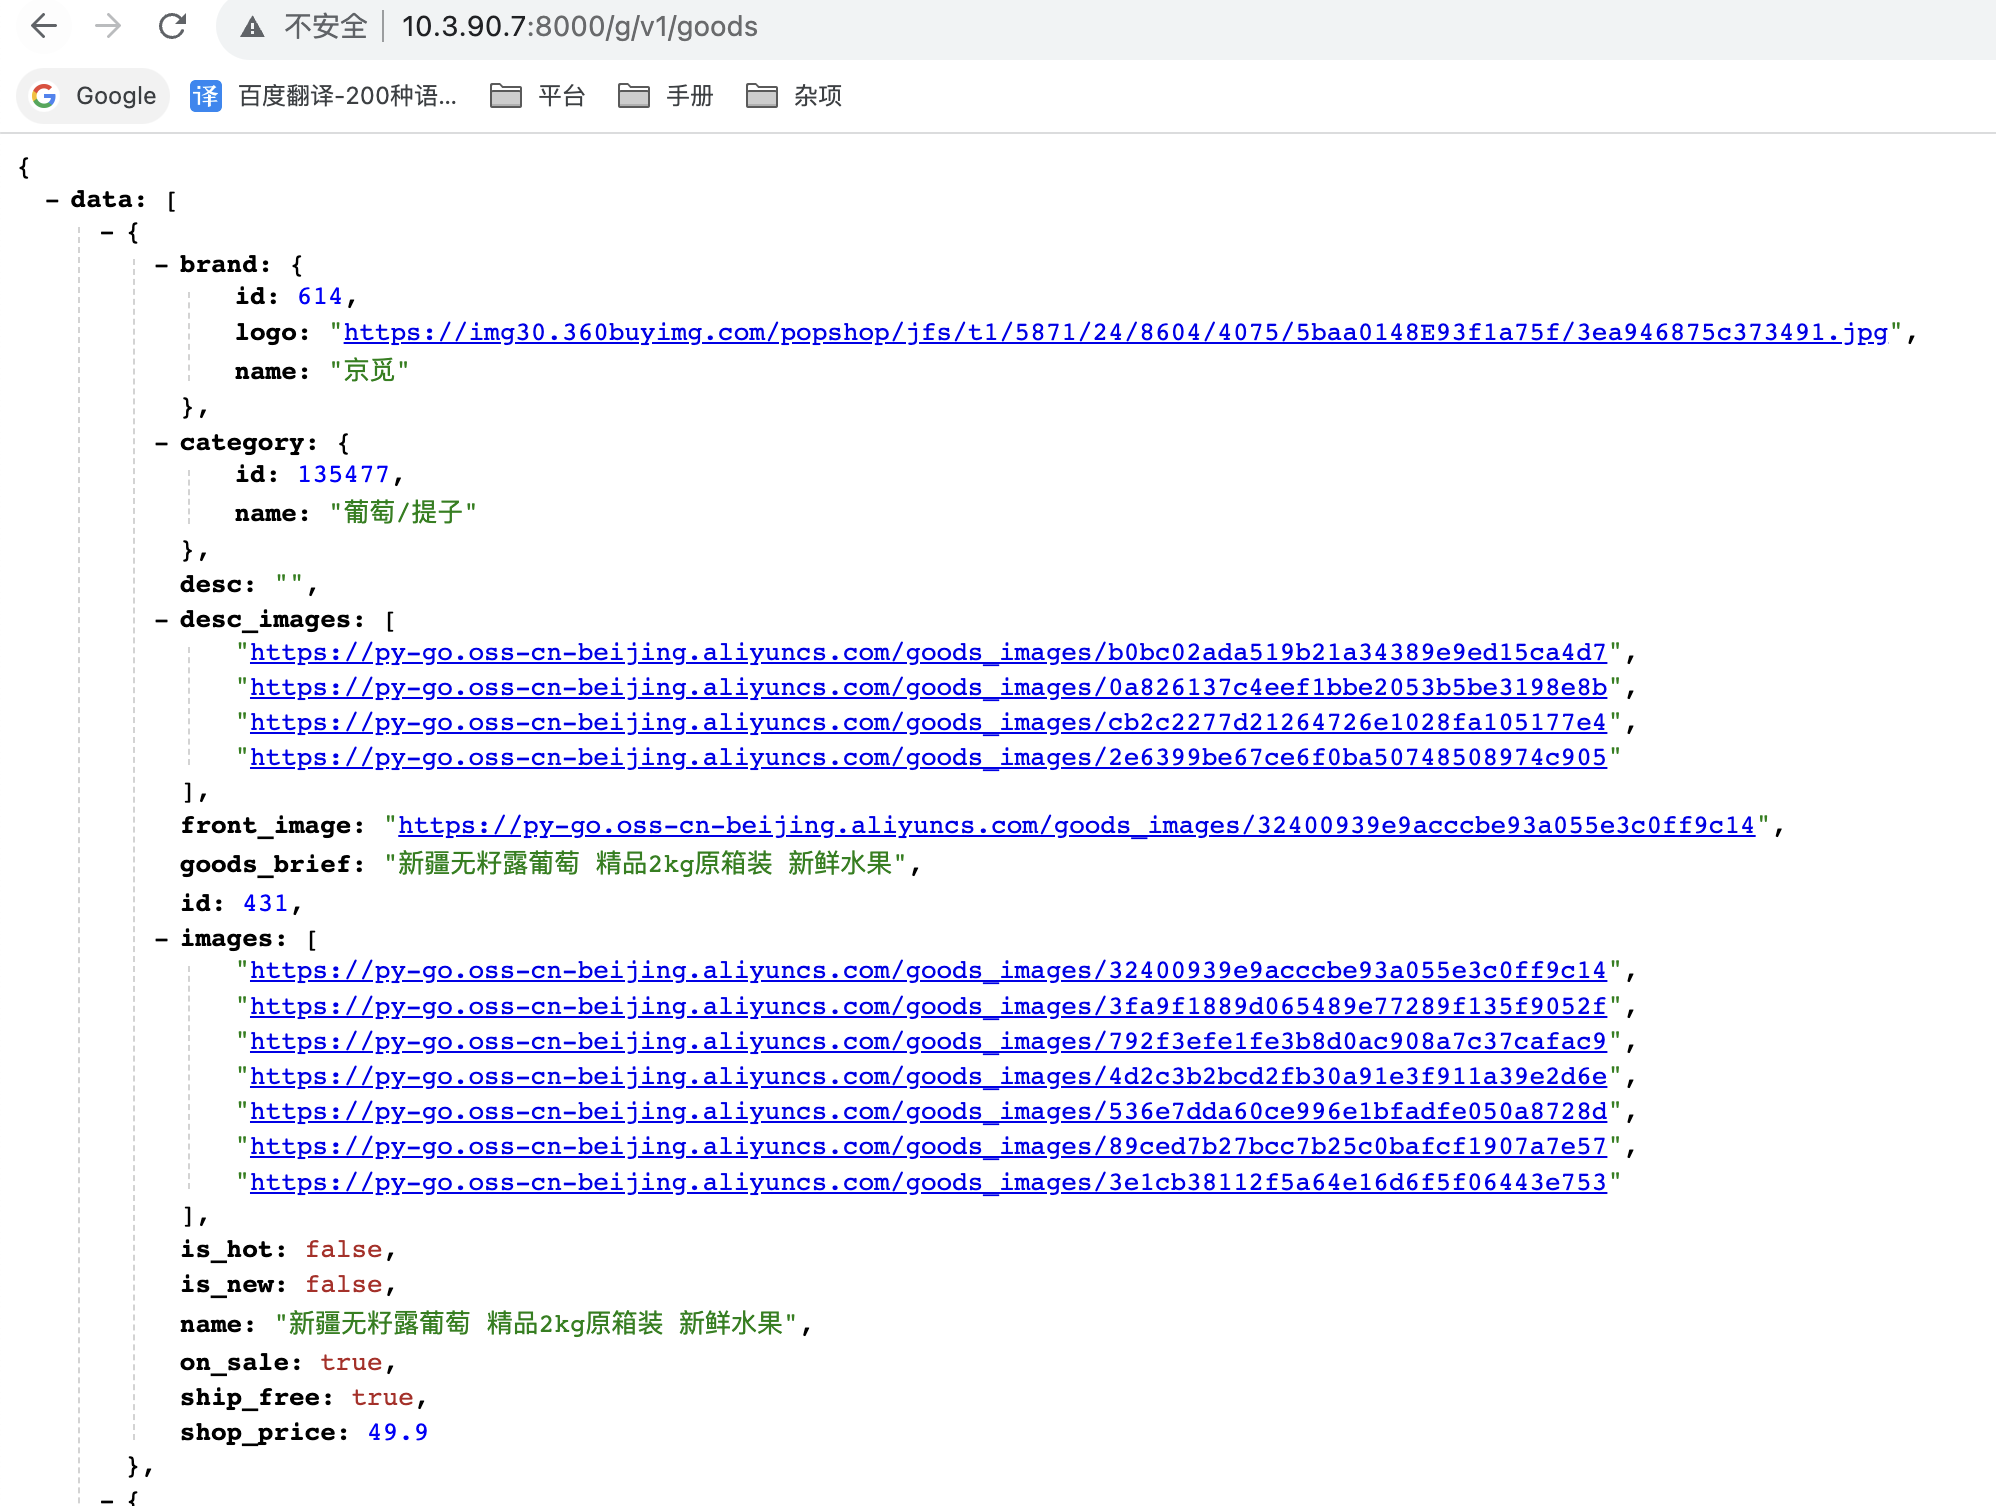This screenshot has height=1506, width=1996.
Task: Click the ship_free true value
Action: click(382, 1398)
